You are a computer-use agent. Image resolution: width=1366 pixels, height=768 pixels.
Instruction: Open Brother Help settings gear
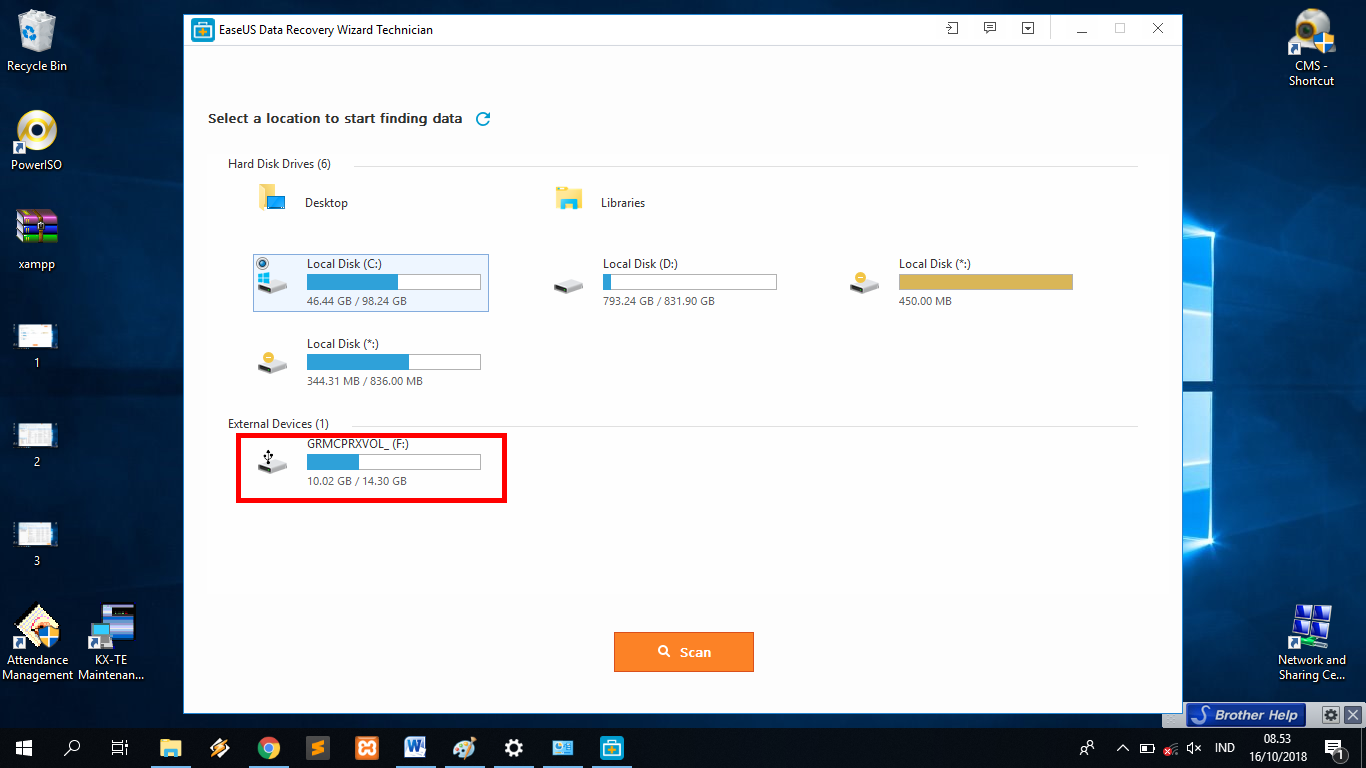[x=1330, y=715]
